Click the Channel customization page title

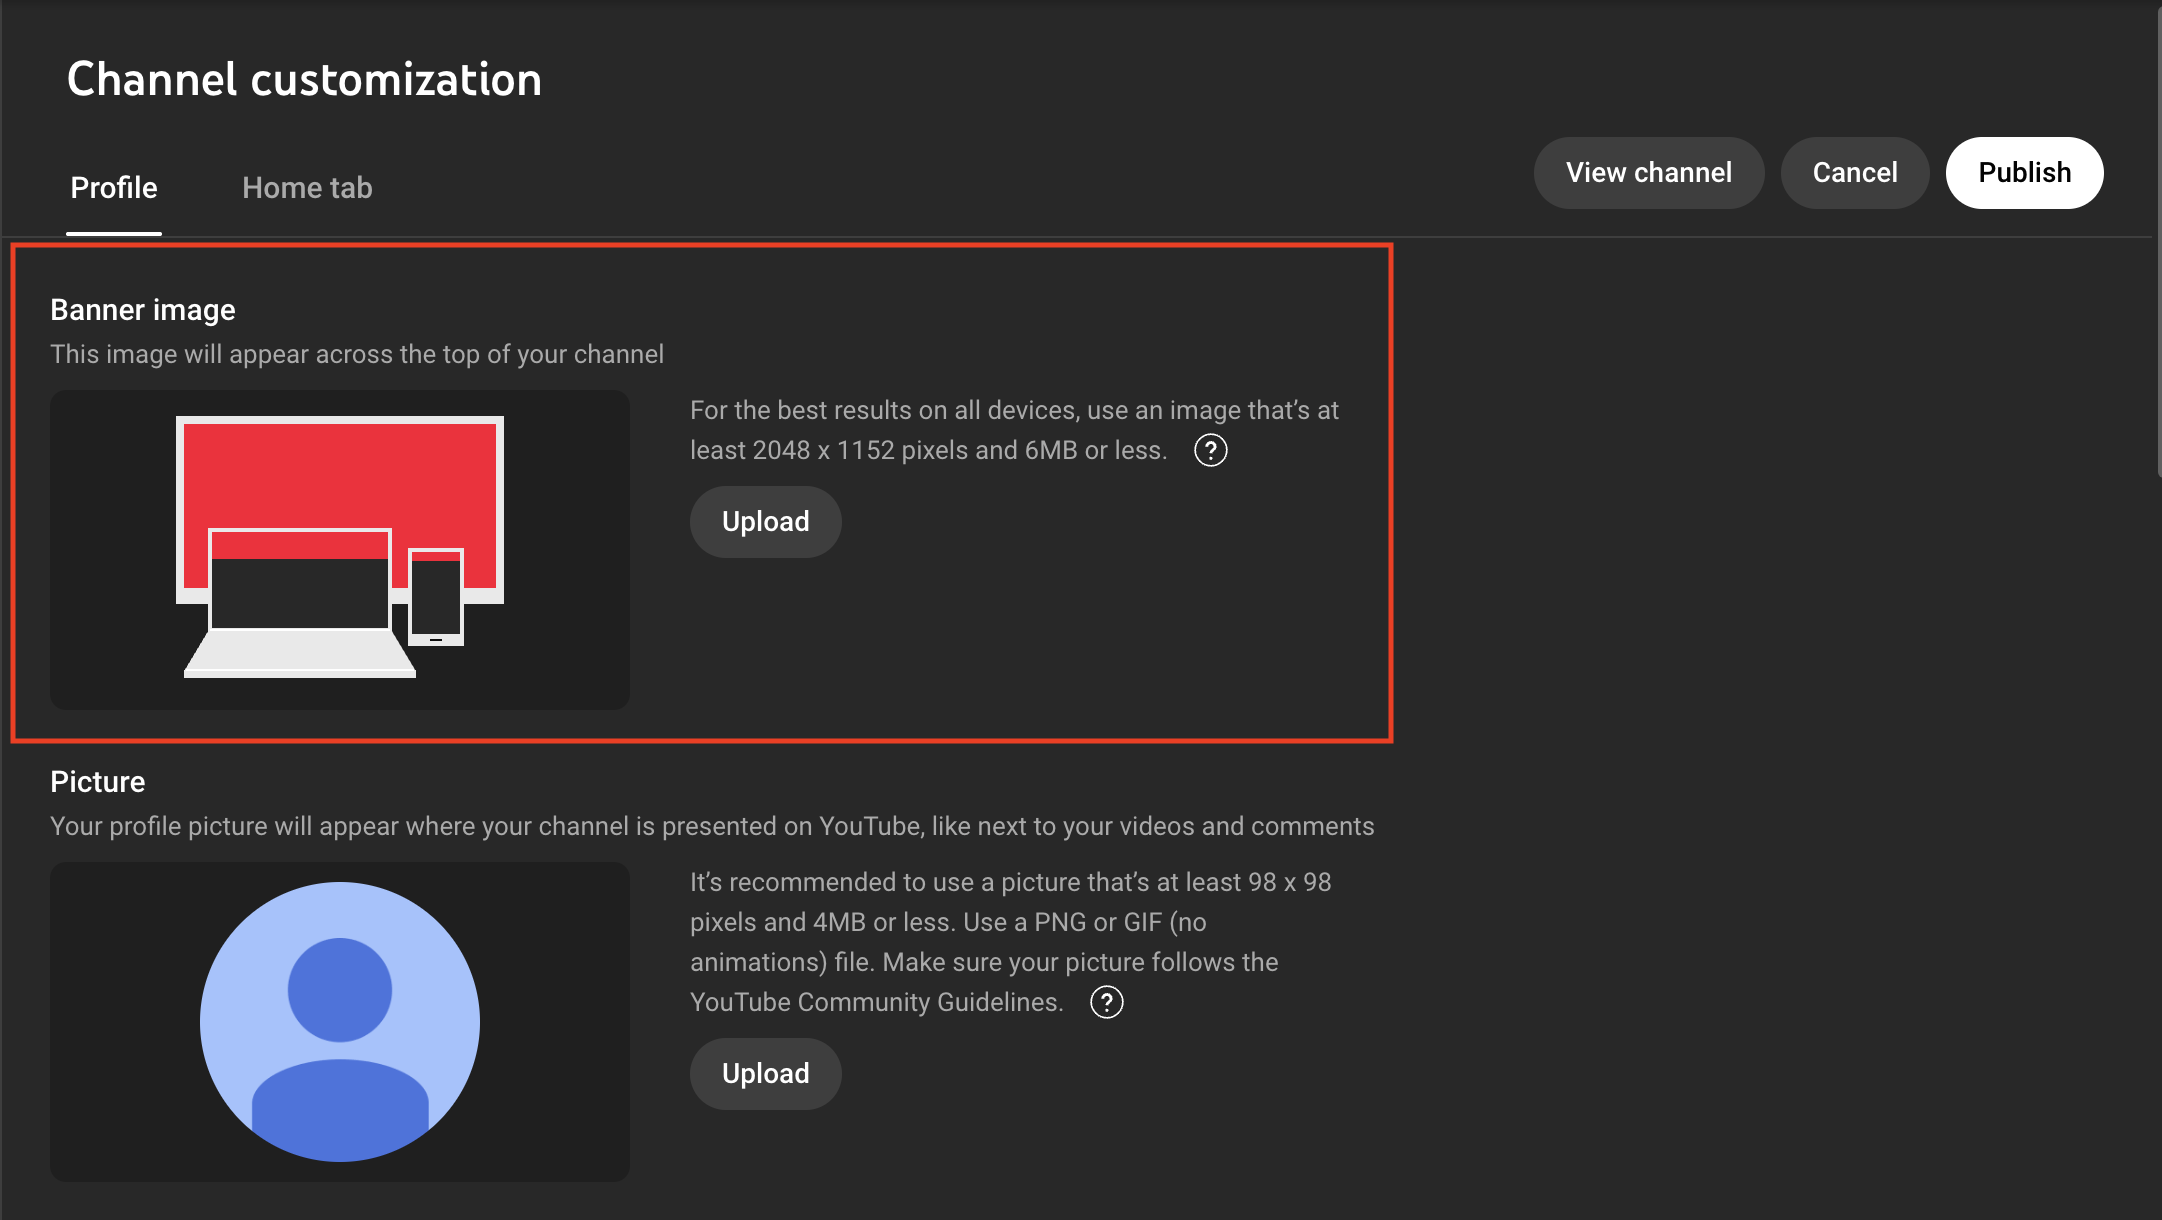point(304,80)
